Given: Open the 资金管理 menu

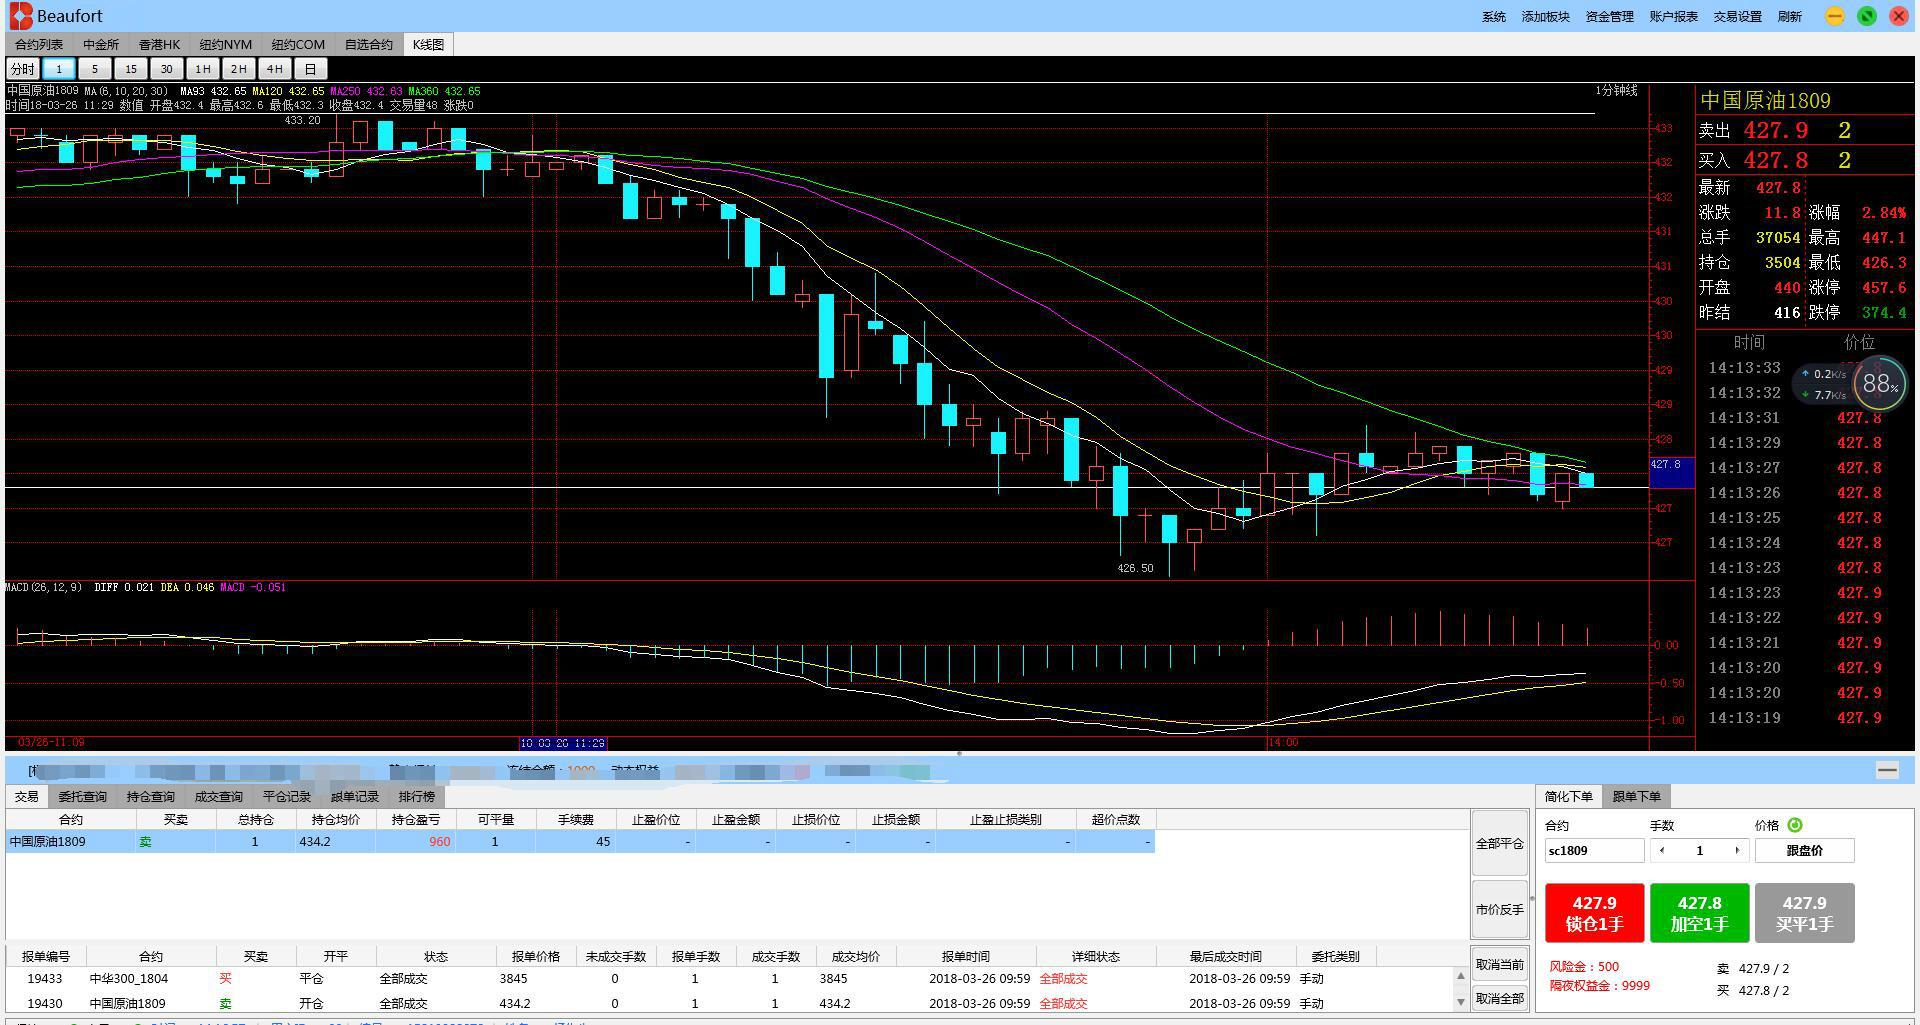Looking at the screenshot, I should 1610,16.
